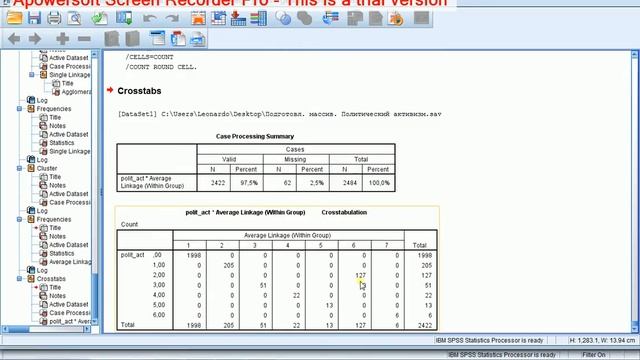This screenshot has height=360, width=640.
Task: Demote outline item with the right arrow
Action: click(x=35, y=39)
